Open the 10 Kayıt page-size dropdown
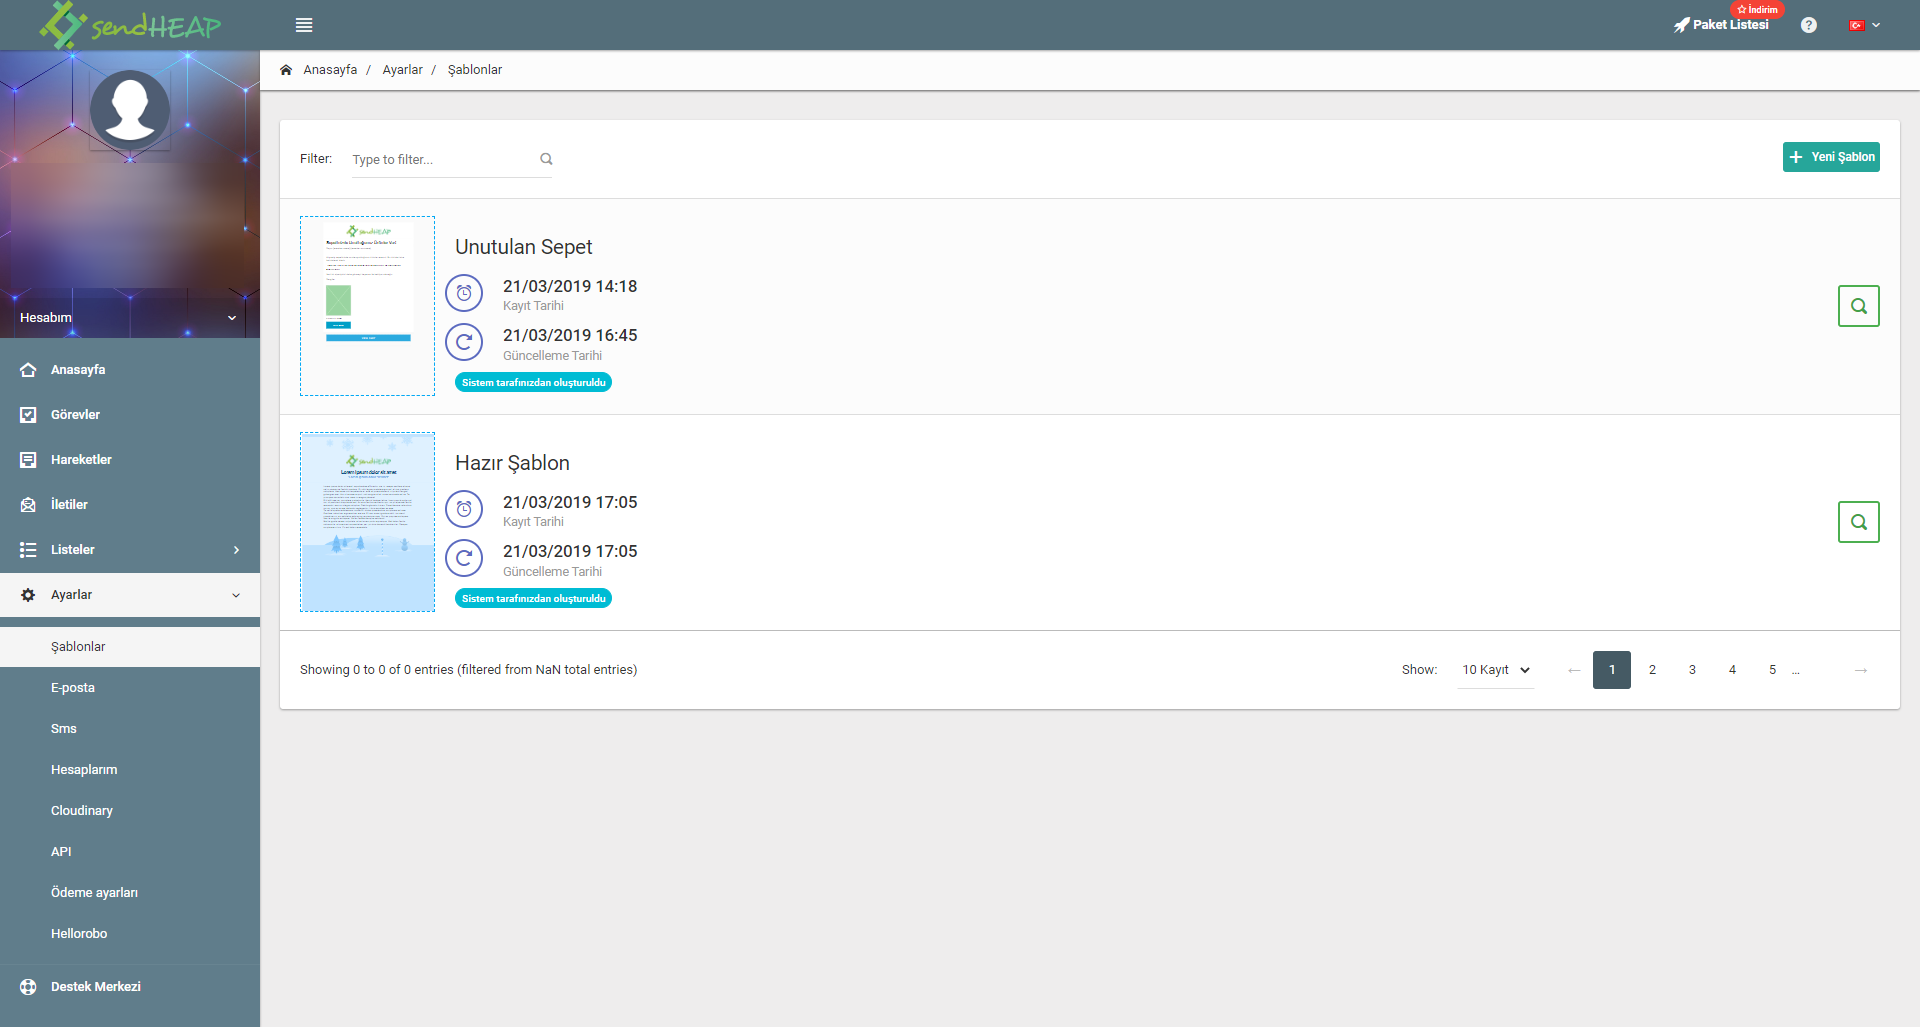 click(x=1496, y=670)
